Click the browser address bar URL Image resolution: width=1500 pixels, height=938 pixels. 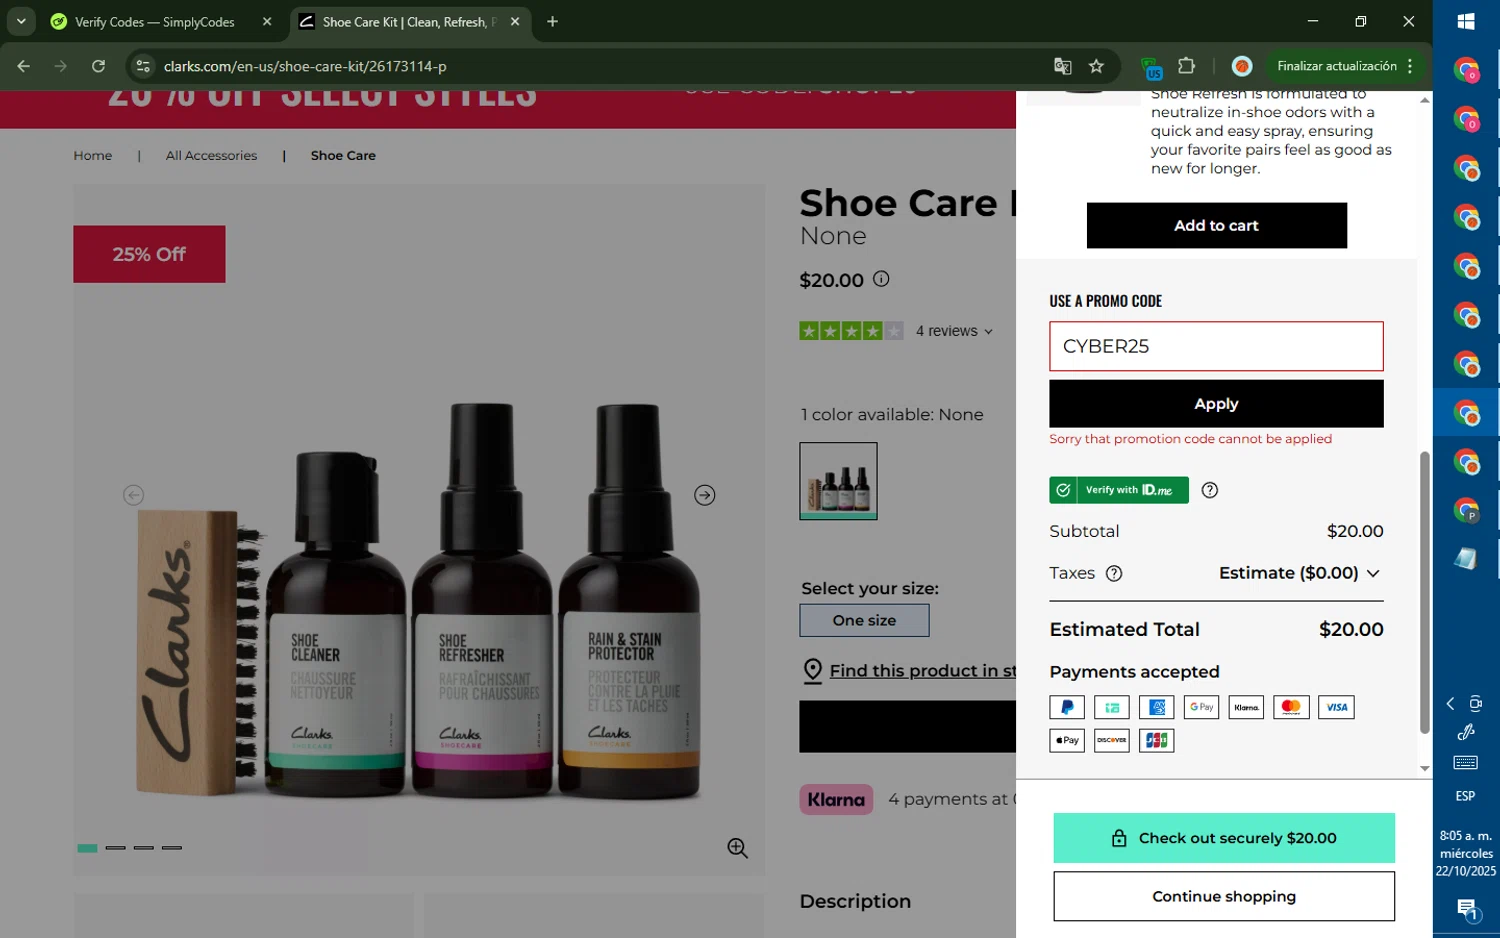305,66
